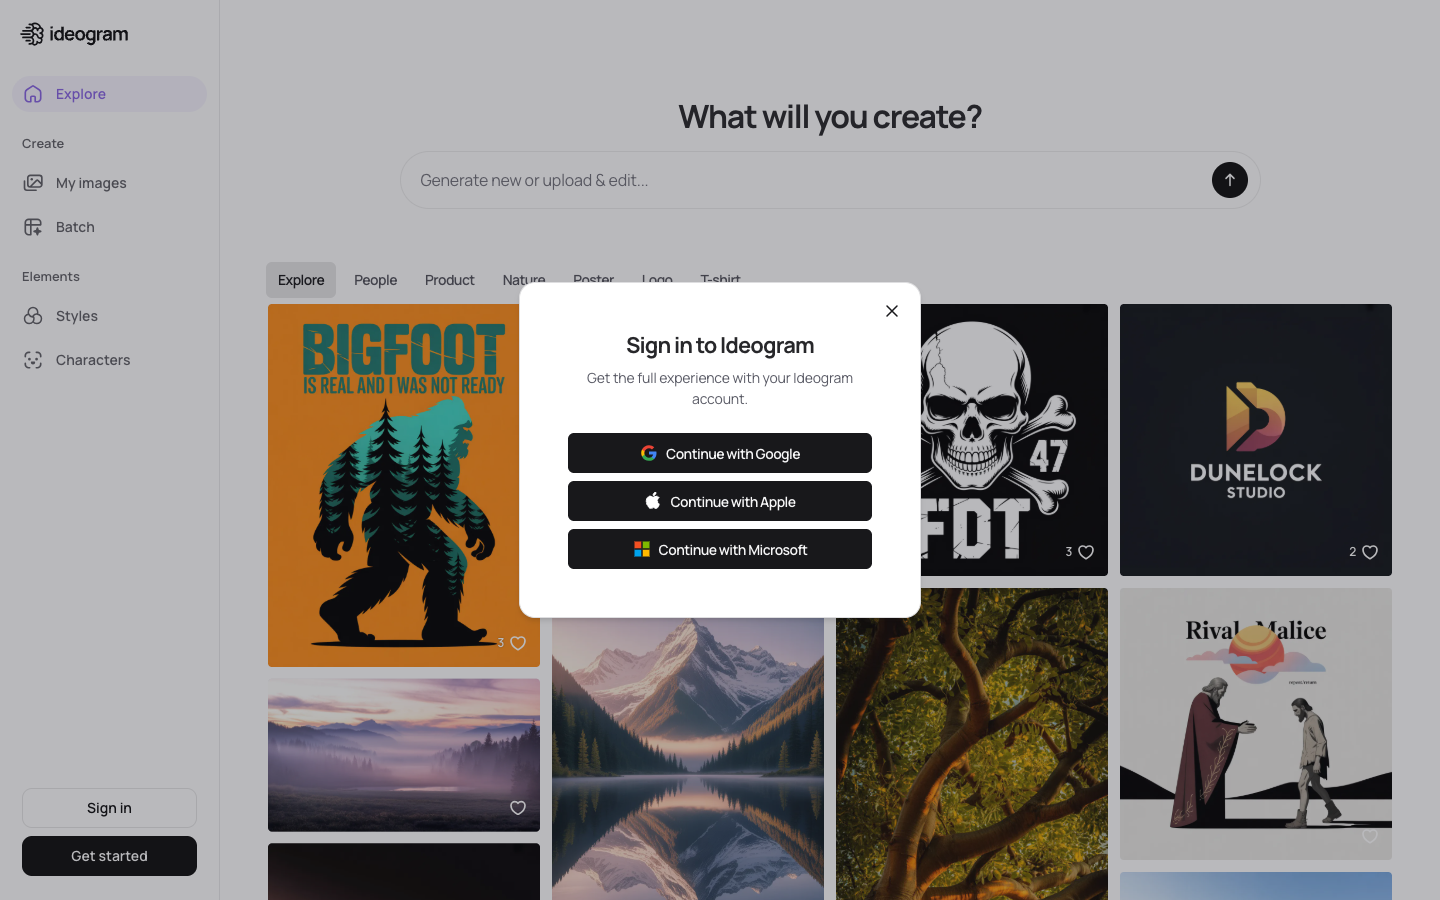Like the Bigfoot poster image
1440x900 pixels.
pos(516,643)
